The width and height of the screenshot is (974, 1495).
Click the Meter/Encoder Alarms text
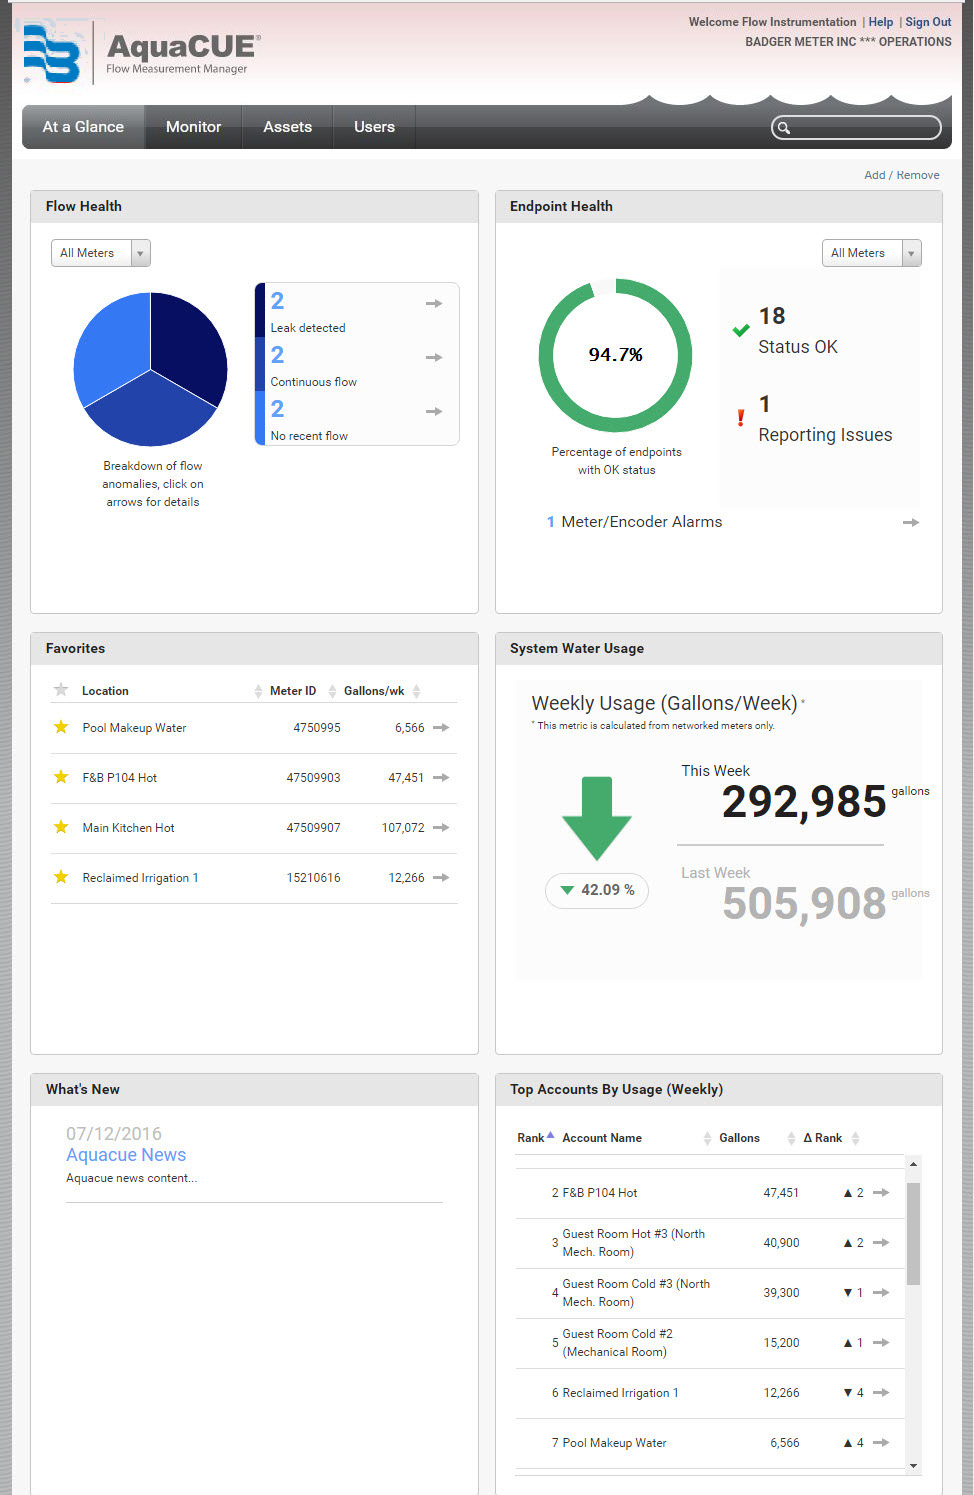coord(641,522)
